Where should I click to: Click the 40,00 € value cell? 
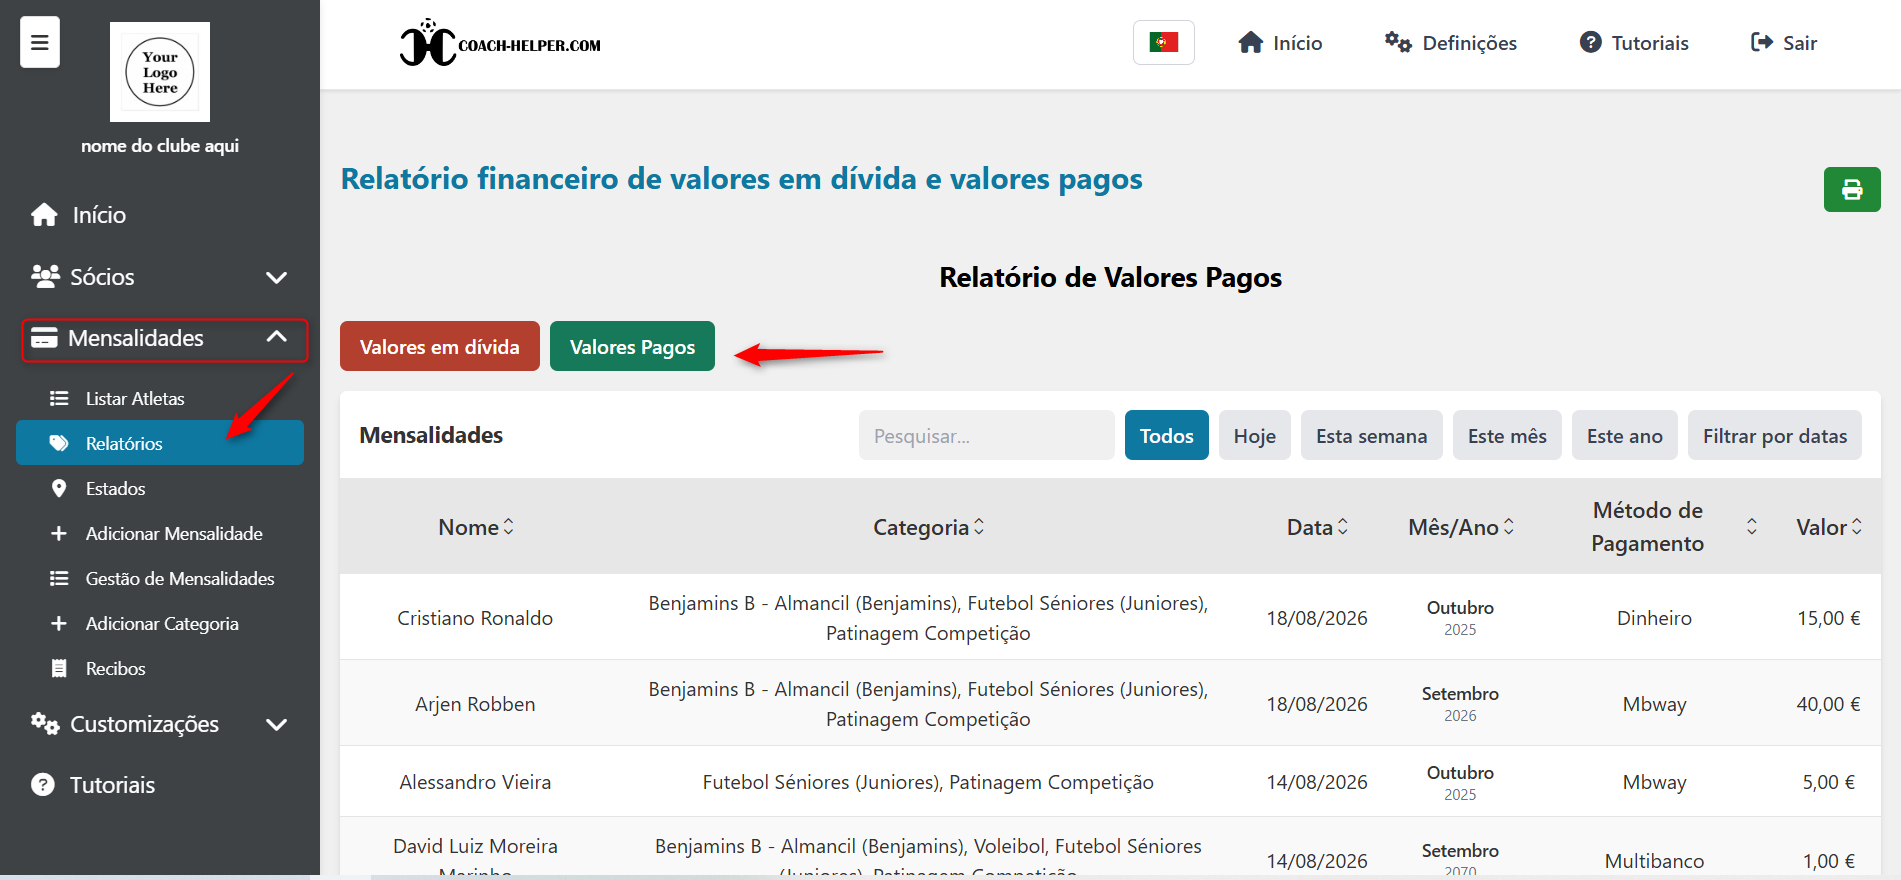tap(1828, 704)
